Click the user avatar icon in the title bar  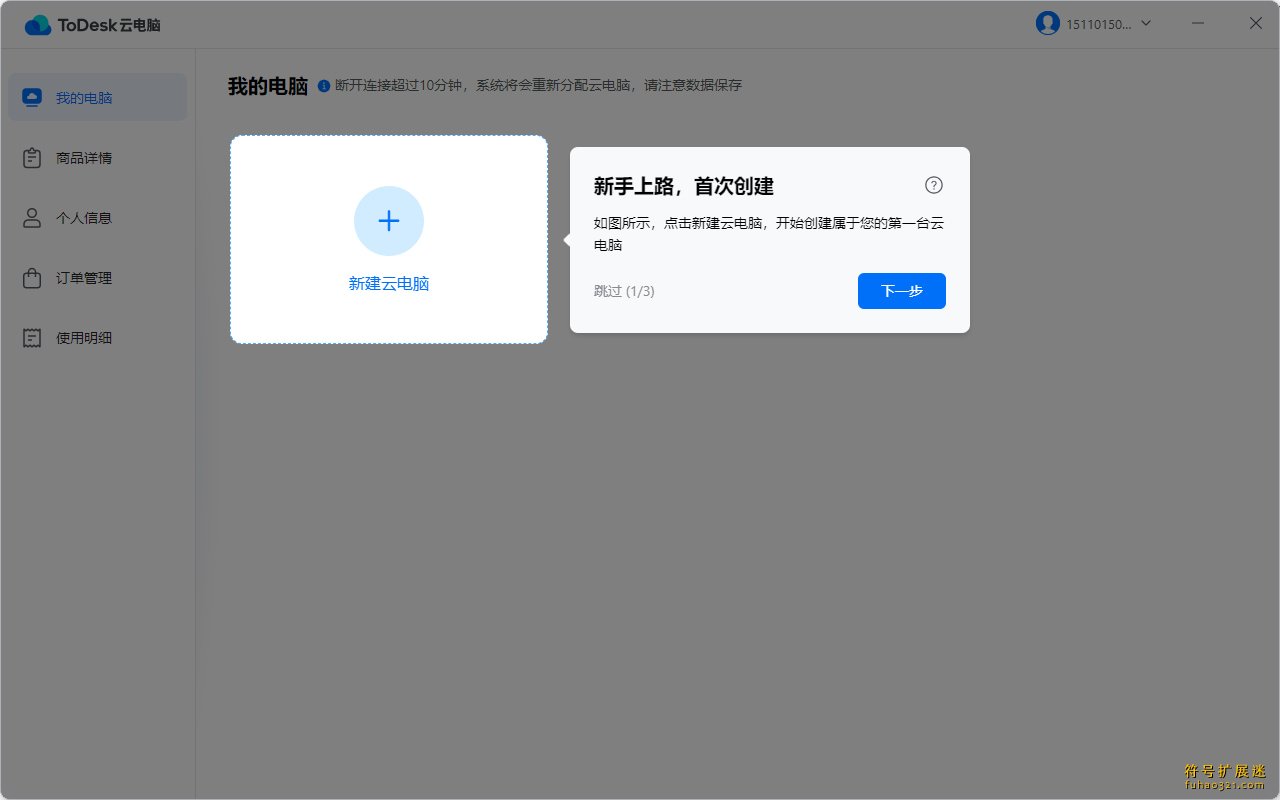tap(1047, 23)
